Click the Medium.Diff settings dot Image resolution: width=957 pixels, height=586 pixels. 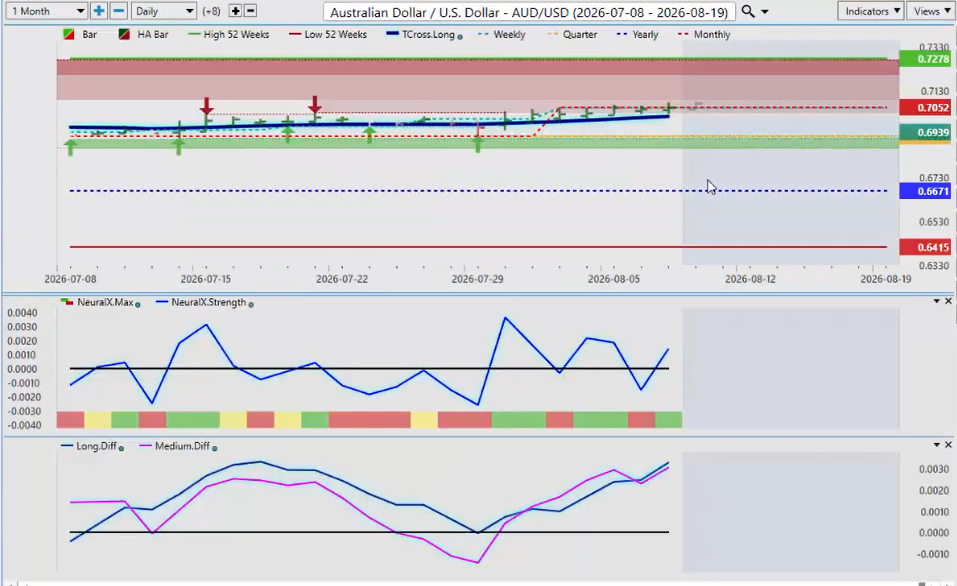click(214, 448)
